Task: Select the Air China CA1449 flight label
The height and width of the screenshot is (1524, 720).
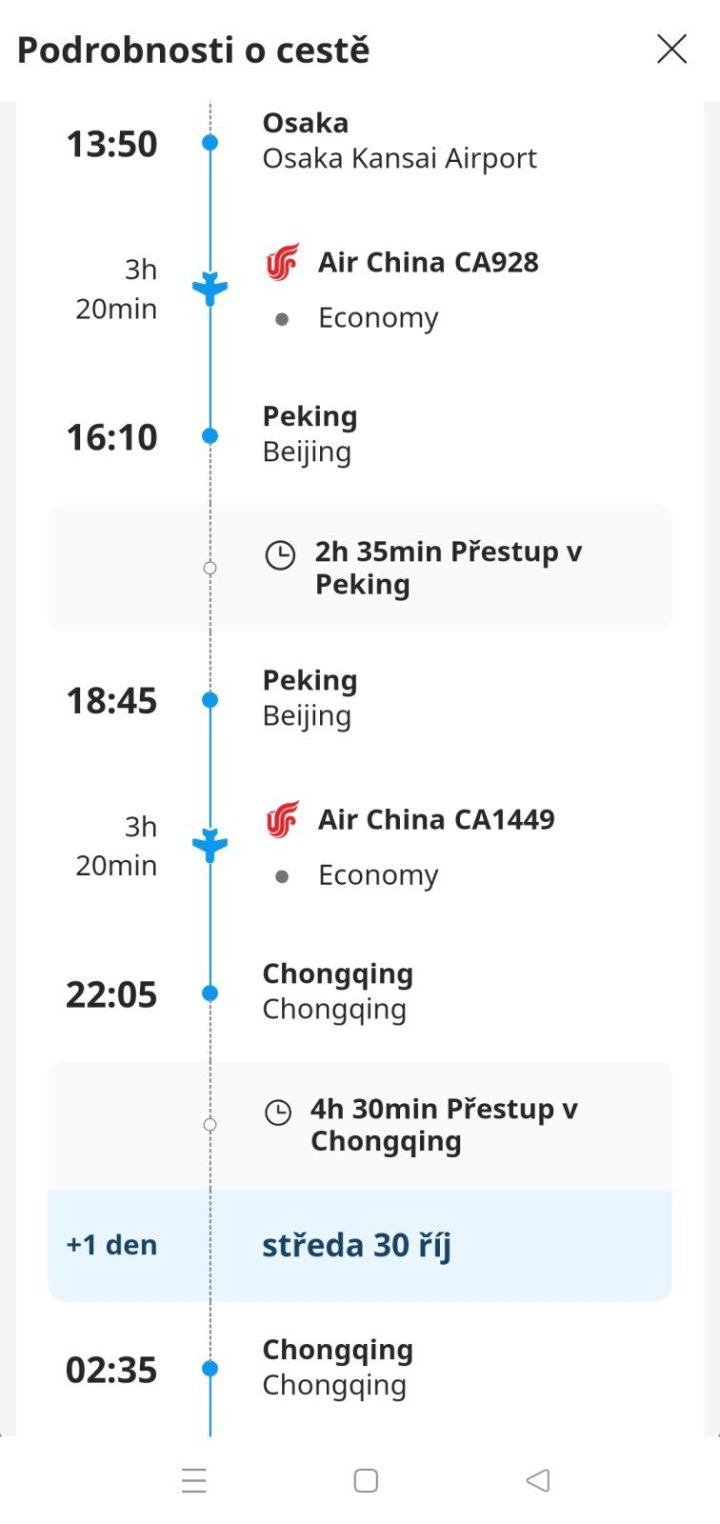Action: tap(436, 820)
